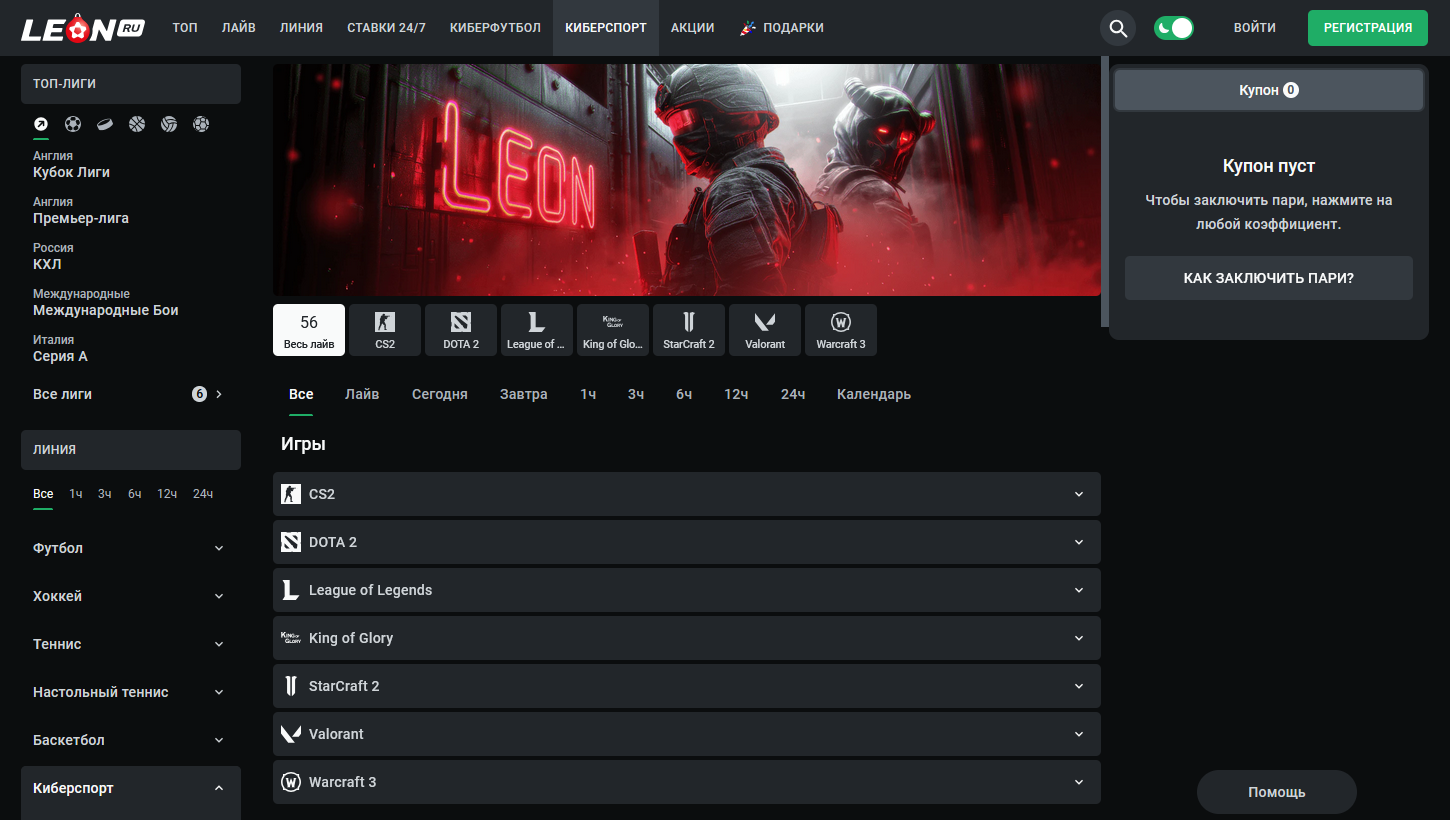Click the King of Glory logo in Игры list

tap(291, 638)
